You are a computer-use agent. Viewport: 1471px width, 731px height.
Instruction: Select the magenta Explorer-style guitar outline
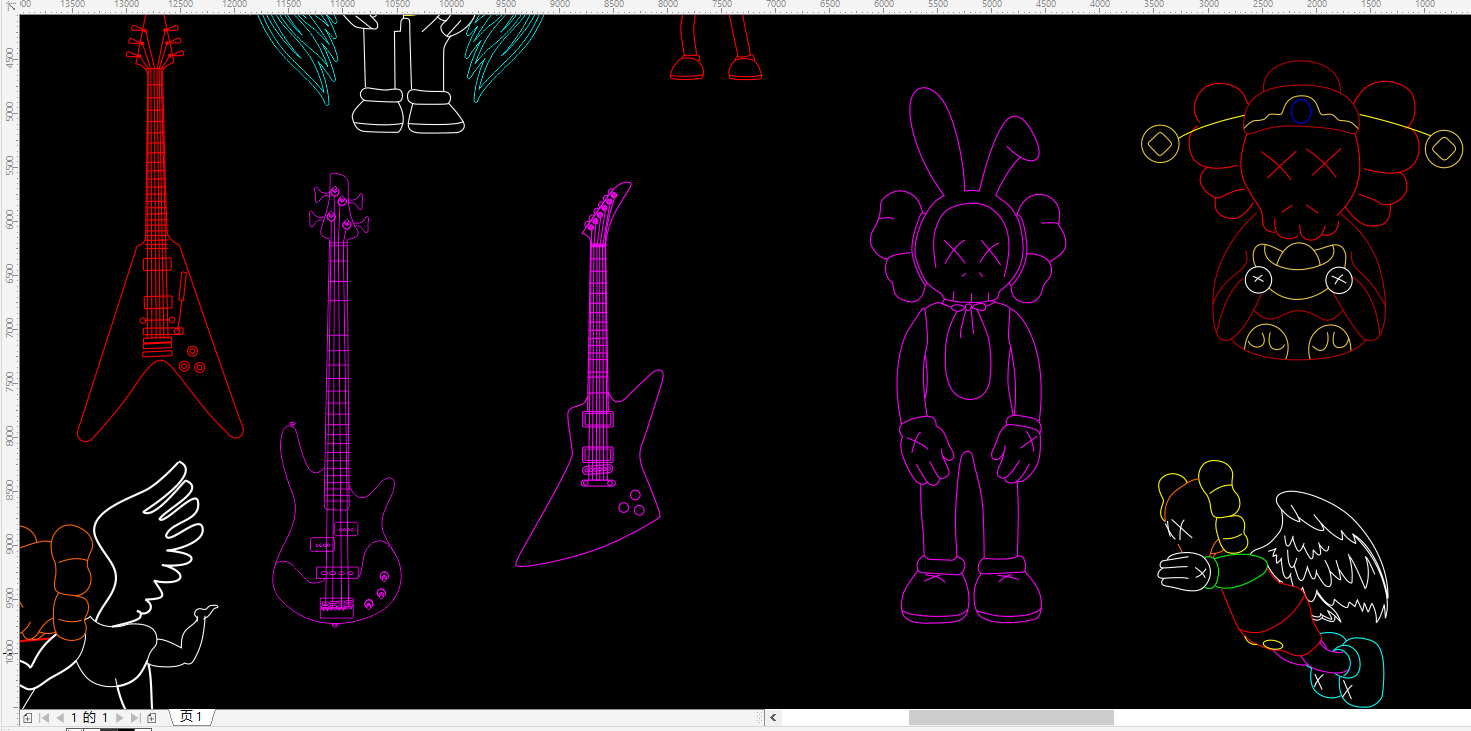coord(590,375)
